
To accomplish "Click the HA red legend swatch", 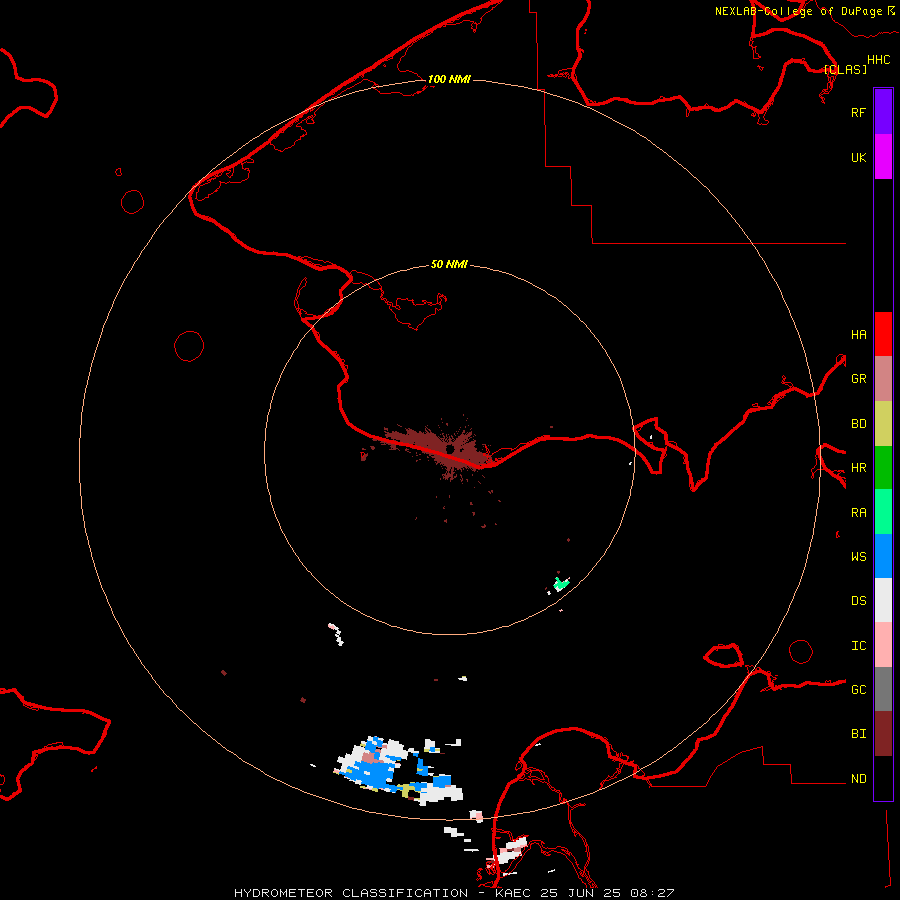I will (883, 334).
